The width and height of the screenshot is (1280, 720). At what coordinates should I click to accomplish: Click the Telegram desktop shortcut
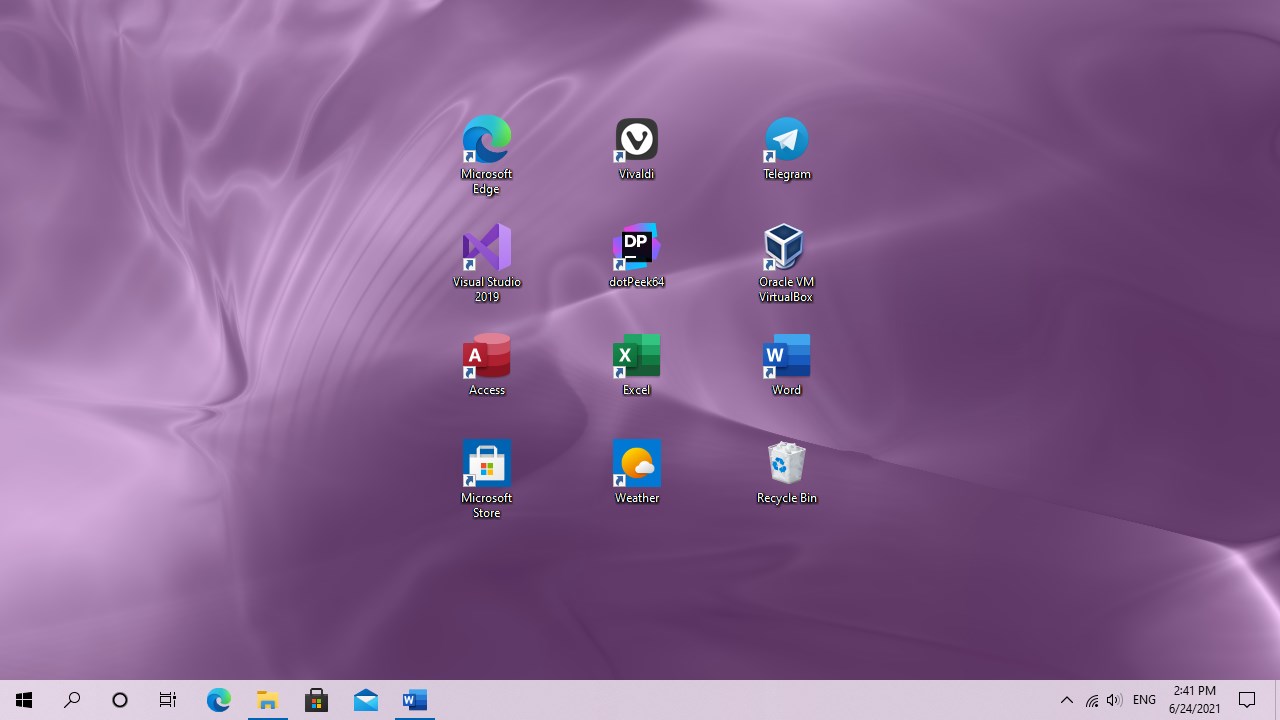[x=787, y=149]
